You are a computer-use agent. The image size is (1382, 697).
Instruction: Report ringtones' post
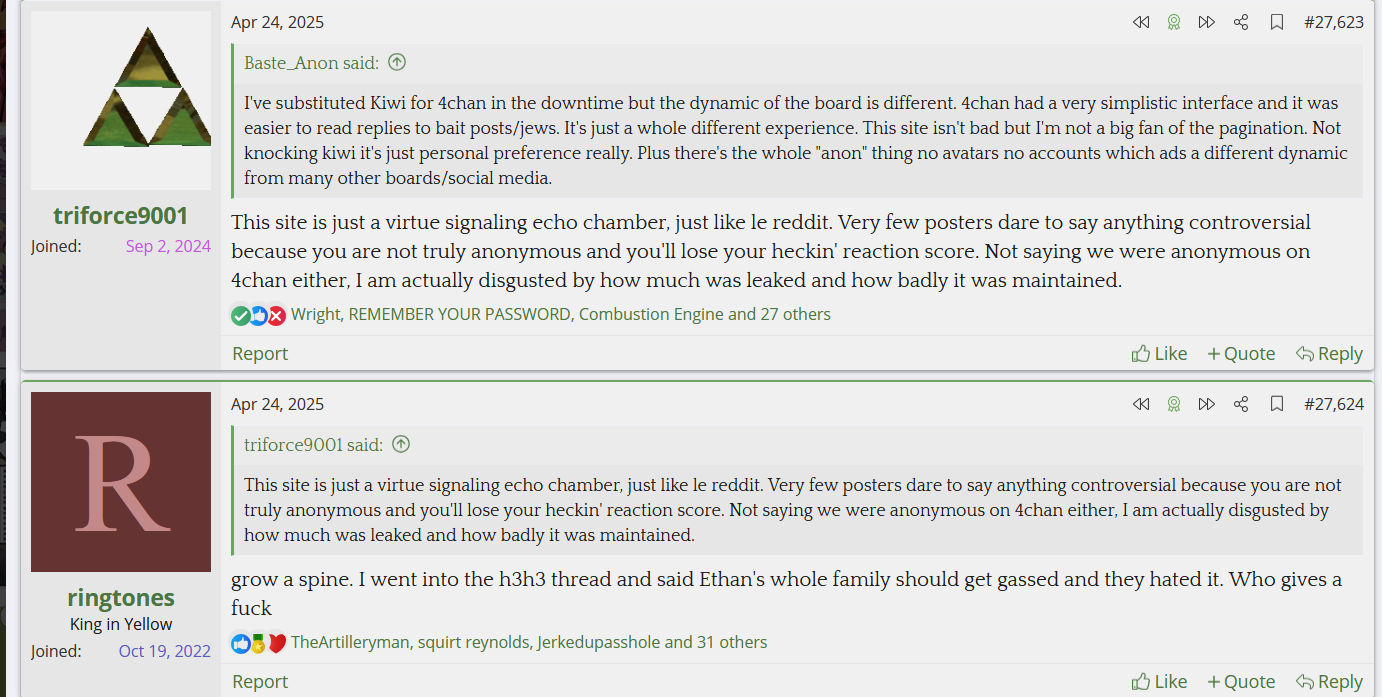pos(260,681)
